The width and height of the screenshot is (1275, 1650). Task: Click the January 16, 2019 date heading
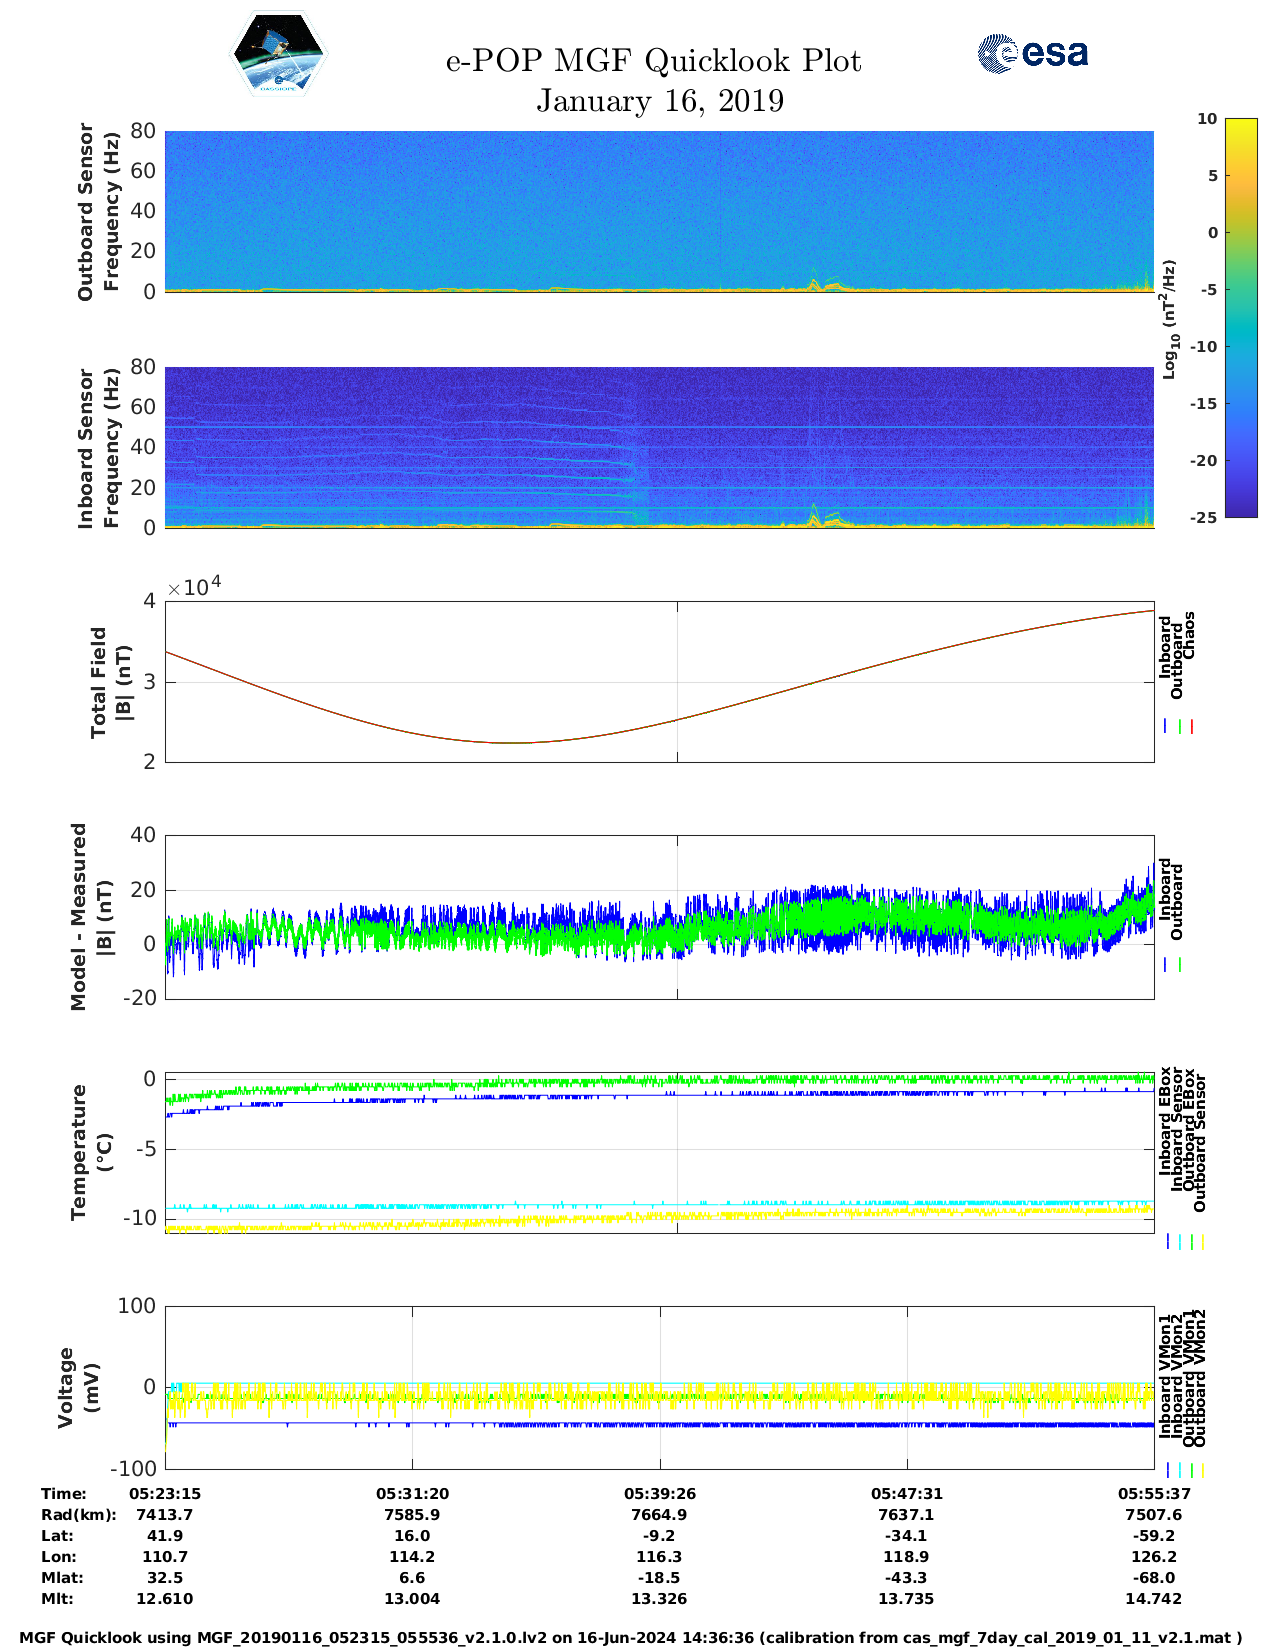(660, 101)
